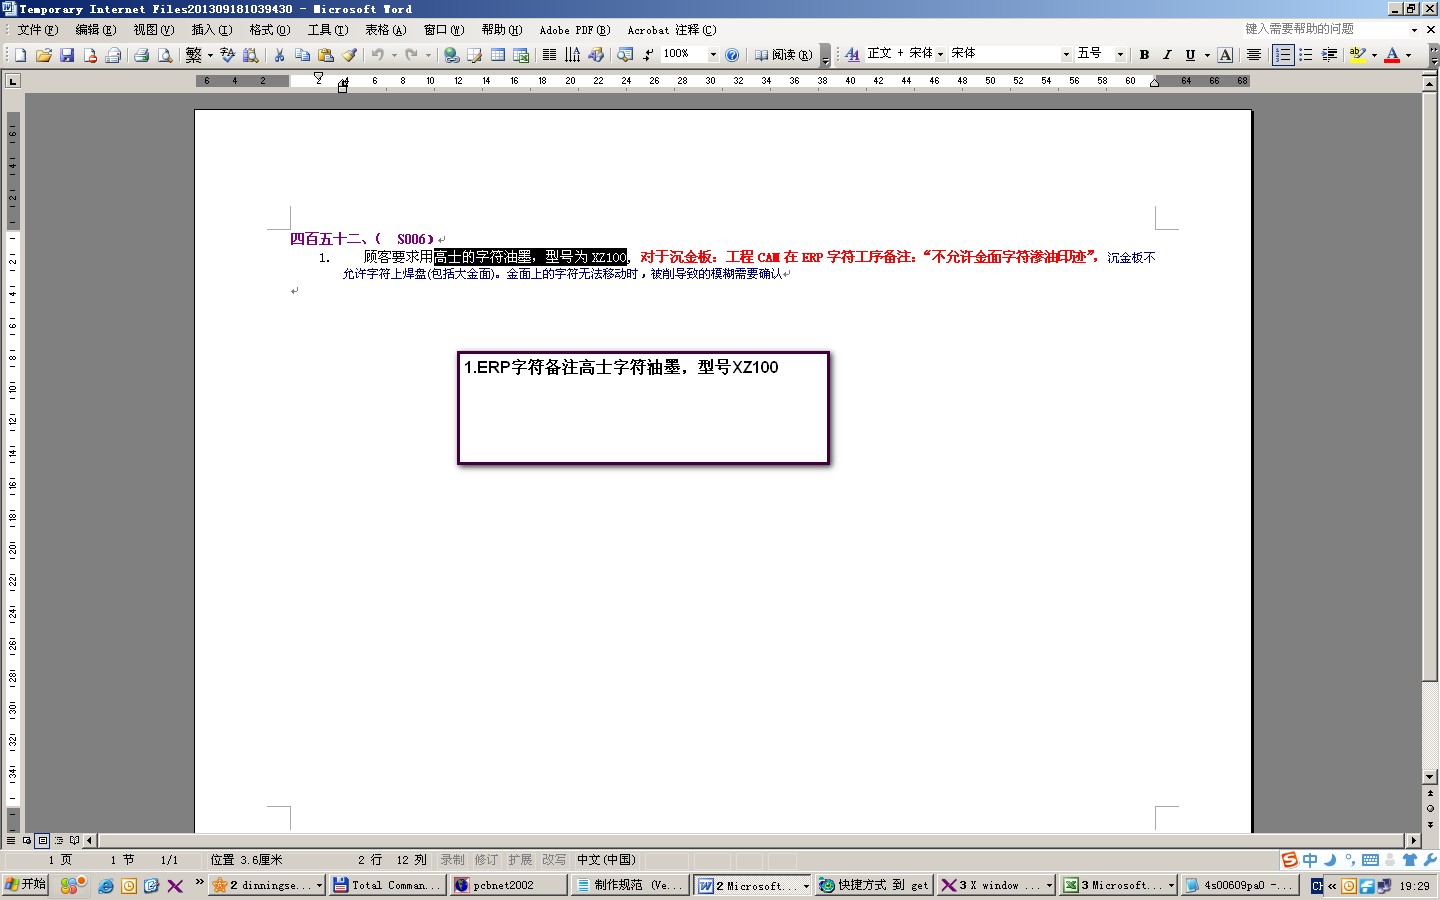This screenshot has width=1440, height=900.
Task: Toggle underline formatting
Action: coord(1190,55)
